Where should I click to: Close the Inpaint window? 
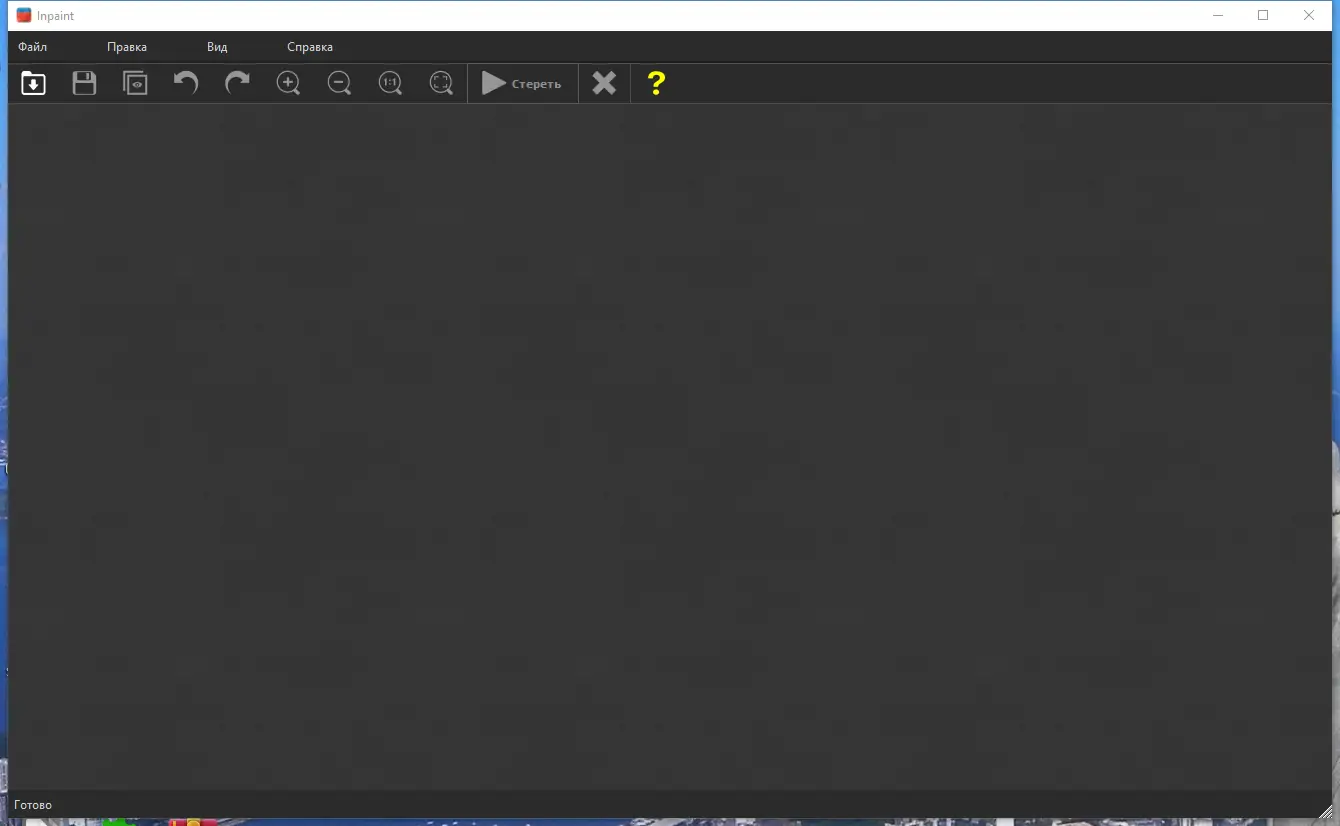[1309, 15]
